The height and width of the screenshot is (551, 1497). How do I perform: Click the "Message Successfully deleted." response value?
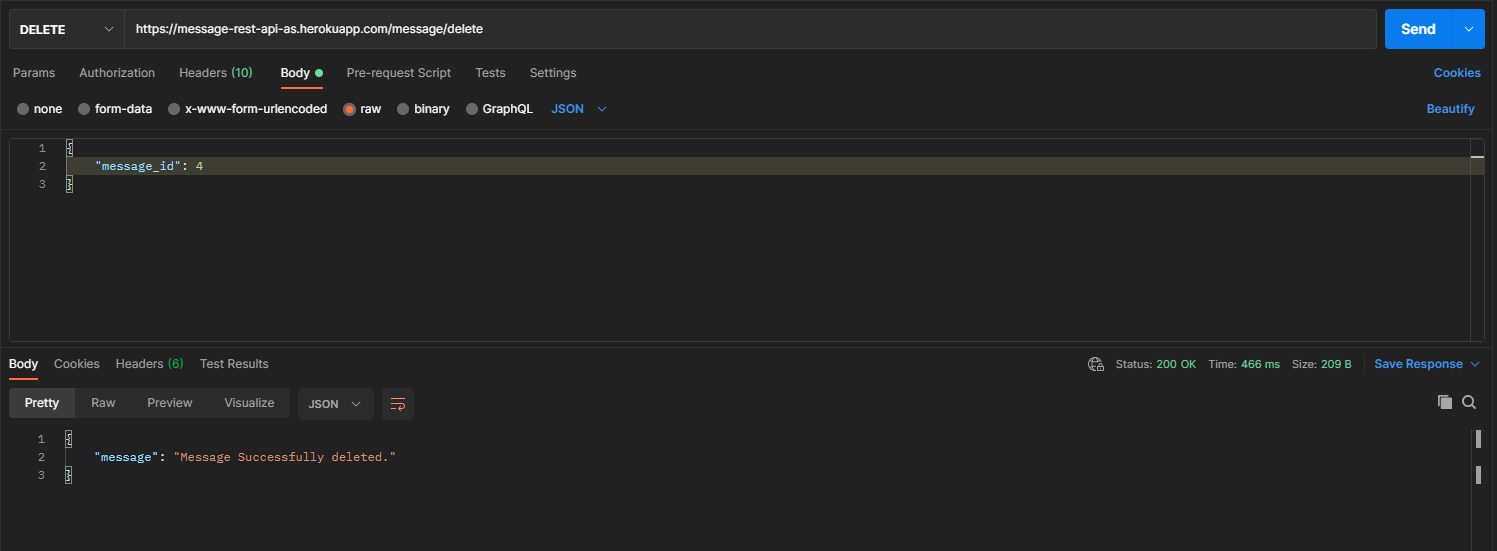point(285,457)
